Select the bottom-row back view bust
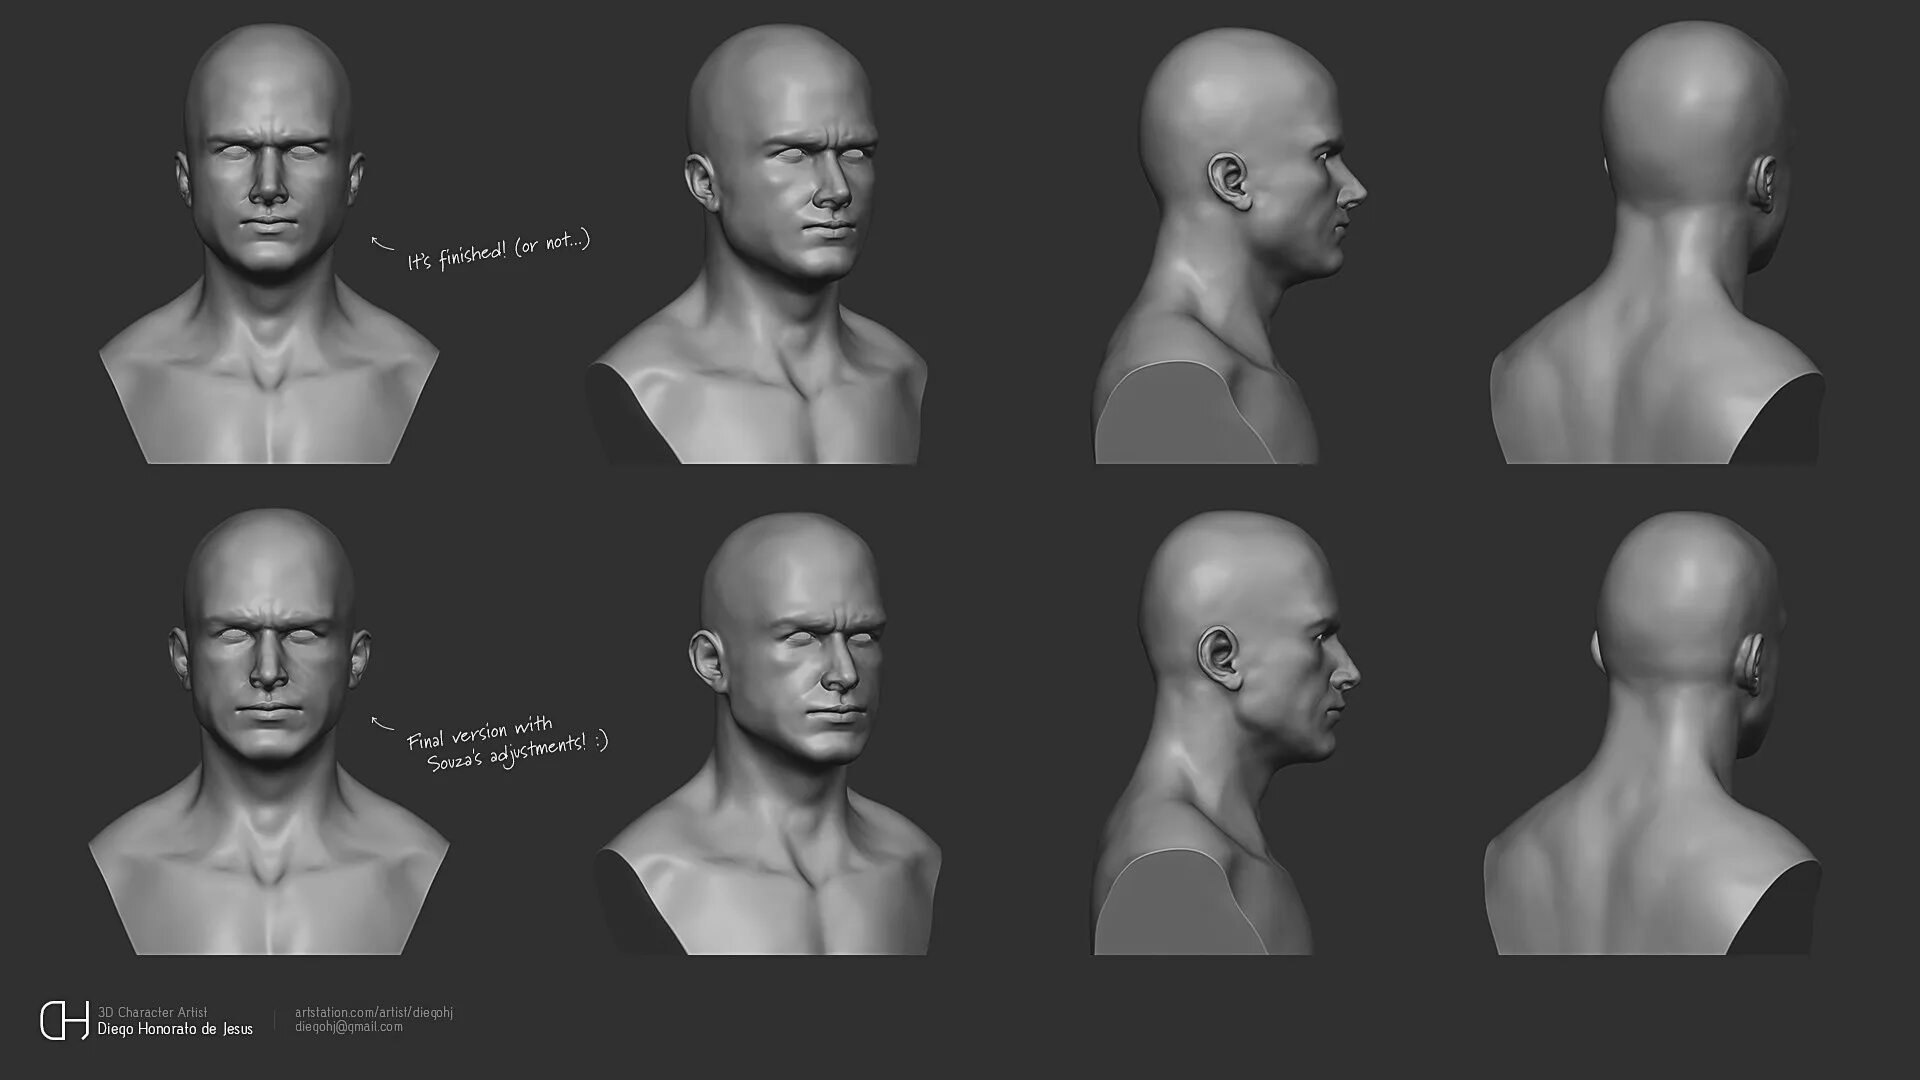 coord(1655,740)
